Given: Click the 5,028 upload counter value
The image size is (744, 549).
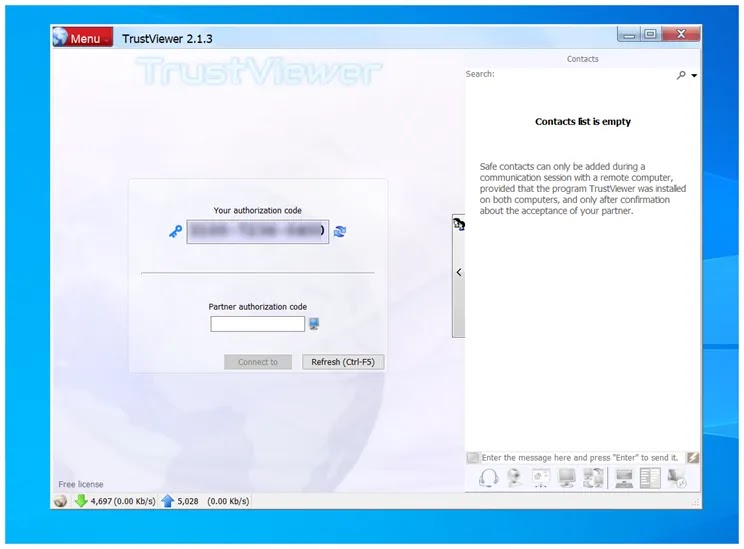Looking at the screenshot, I should 188,501.
